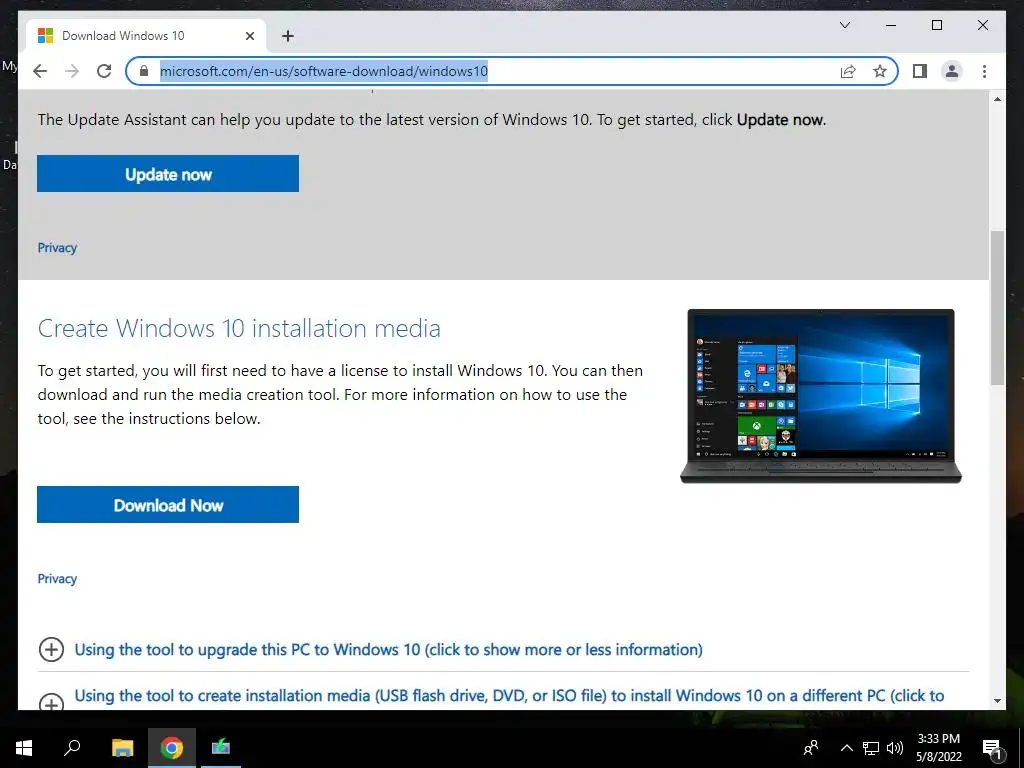Click the volume speaker icon in tray
This screenshot has width=1024, height=768.
coord(895,748)
